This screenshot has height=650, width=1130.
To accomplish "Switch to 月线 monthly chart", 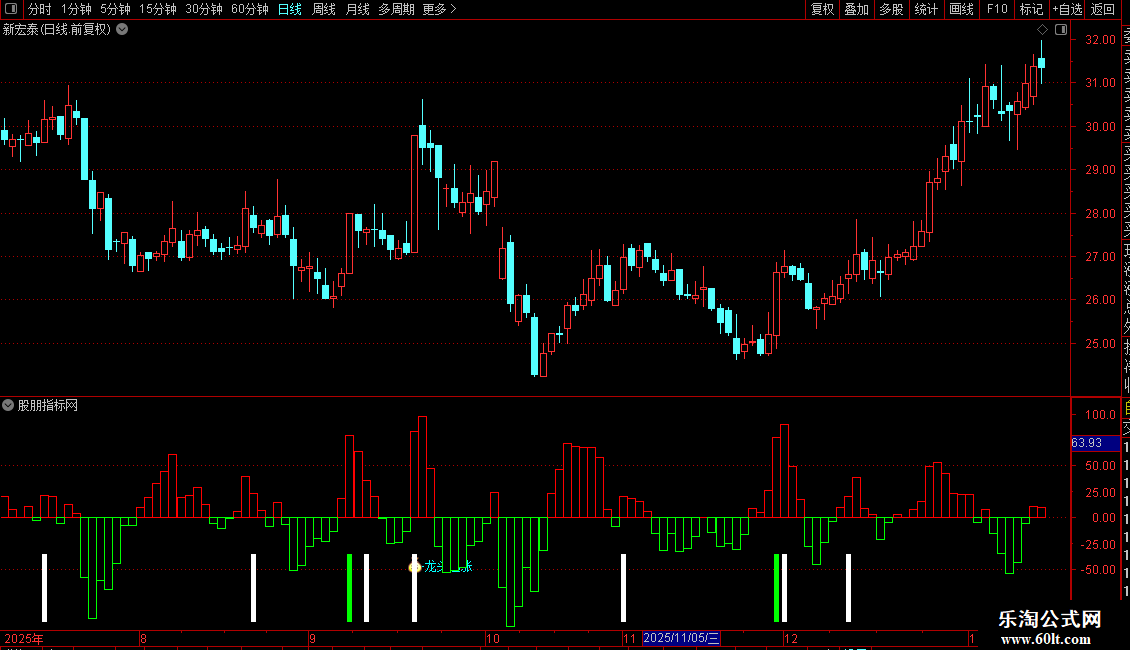I will (357, 9).
